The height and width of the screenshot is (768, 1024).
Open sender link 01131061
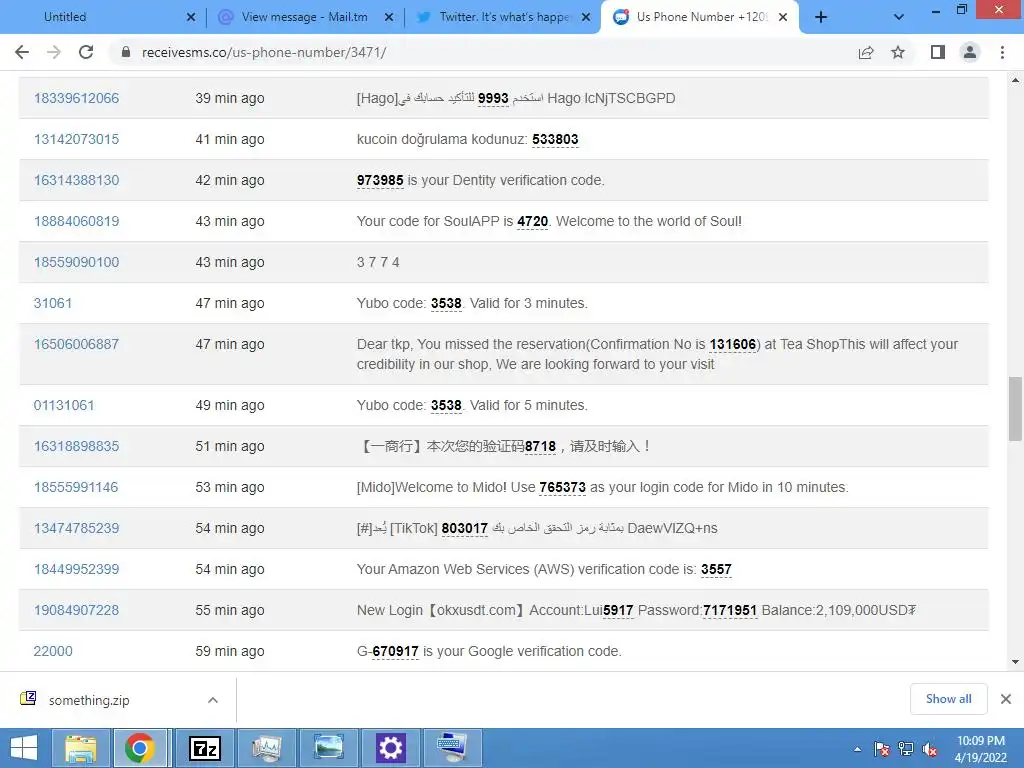[64, 405]
